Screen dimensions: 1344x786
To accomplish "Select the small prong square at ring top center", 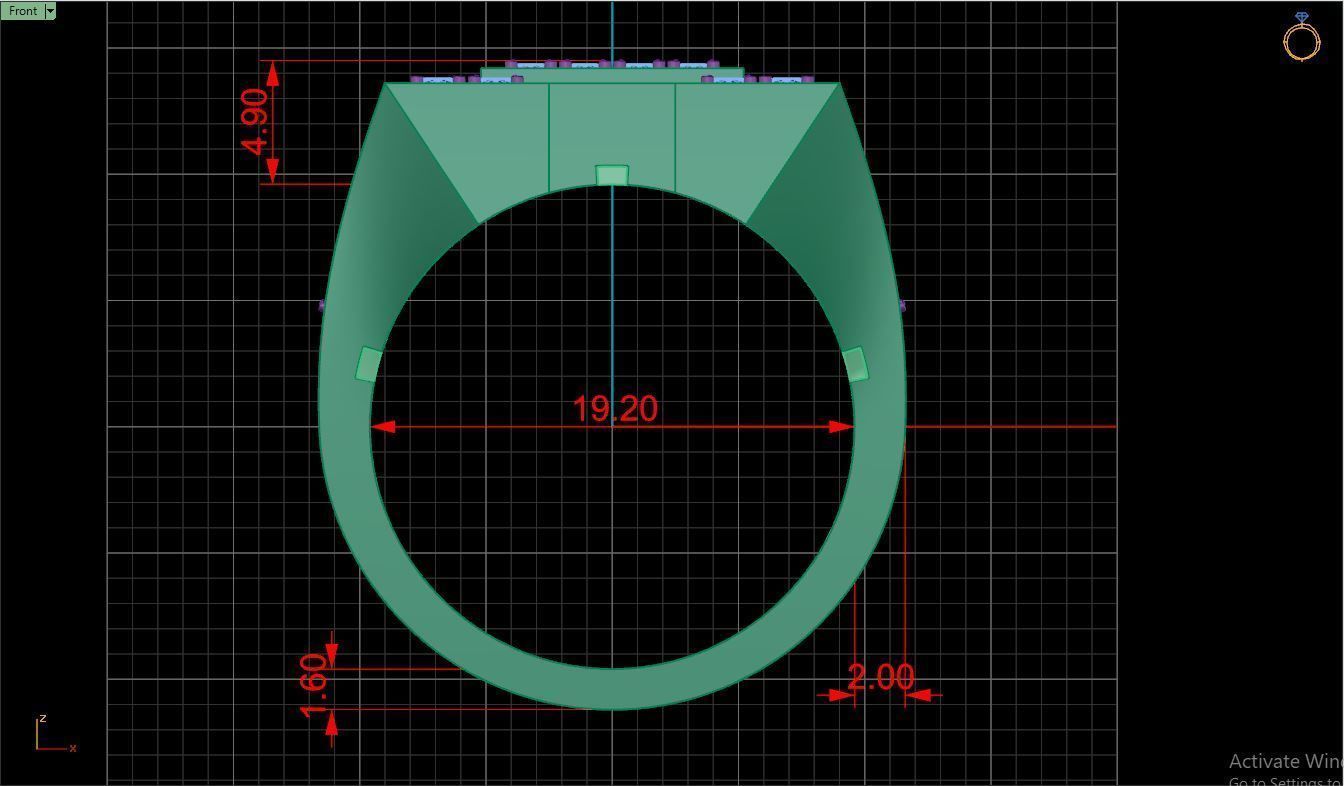I will [x=612, y=175].
